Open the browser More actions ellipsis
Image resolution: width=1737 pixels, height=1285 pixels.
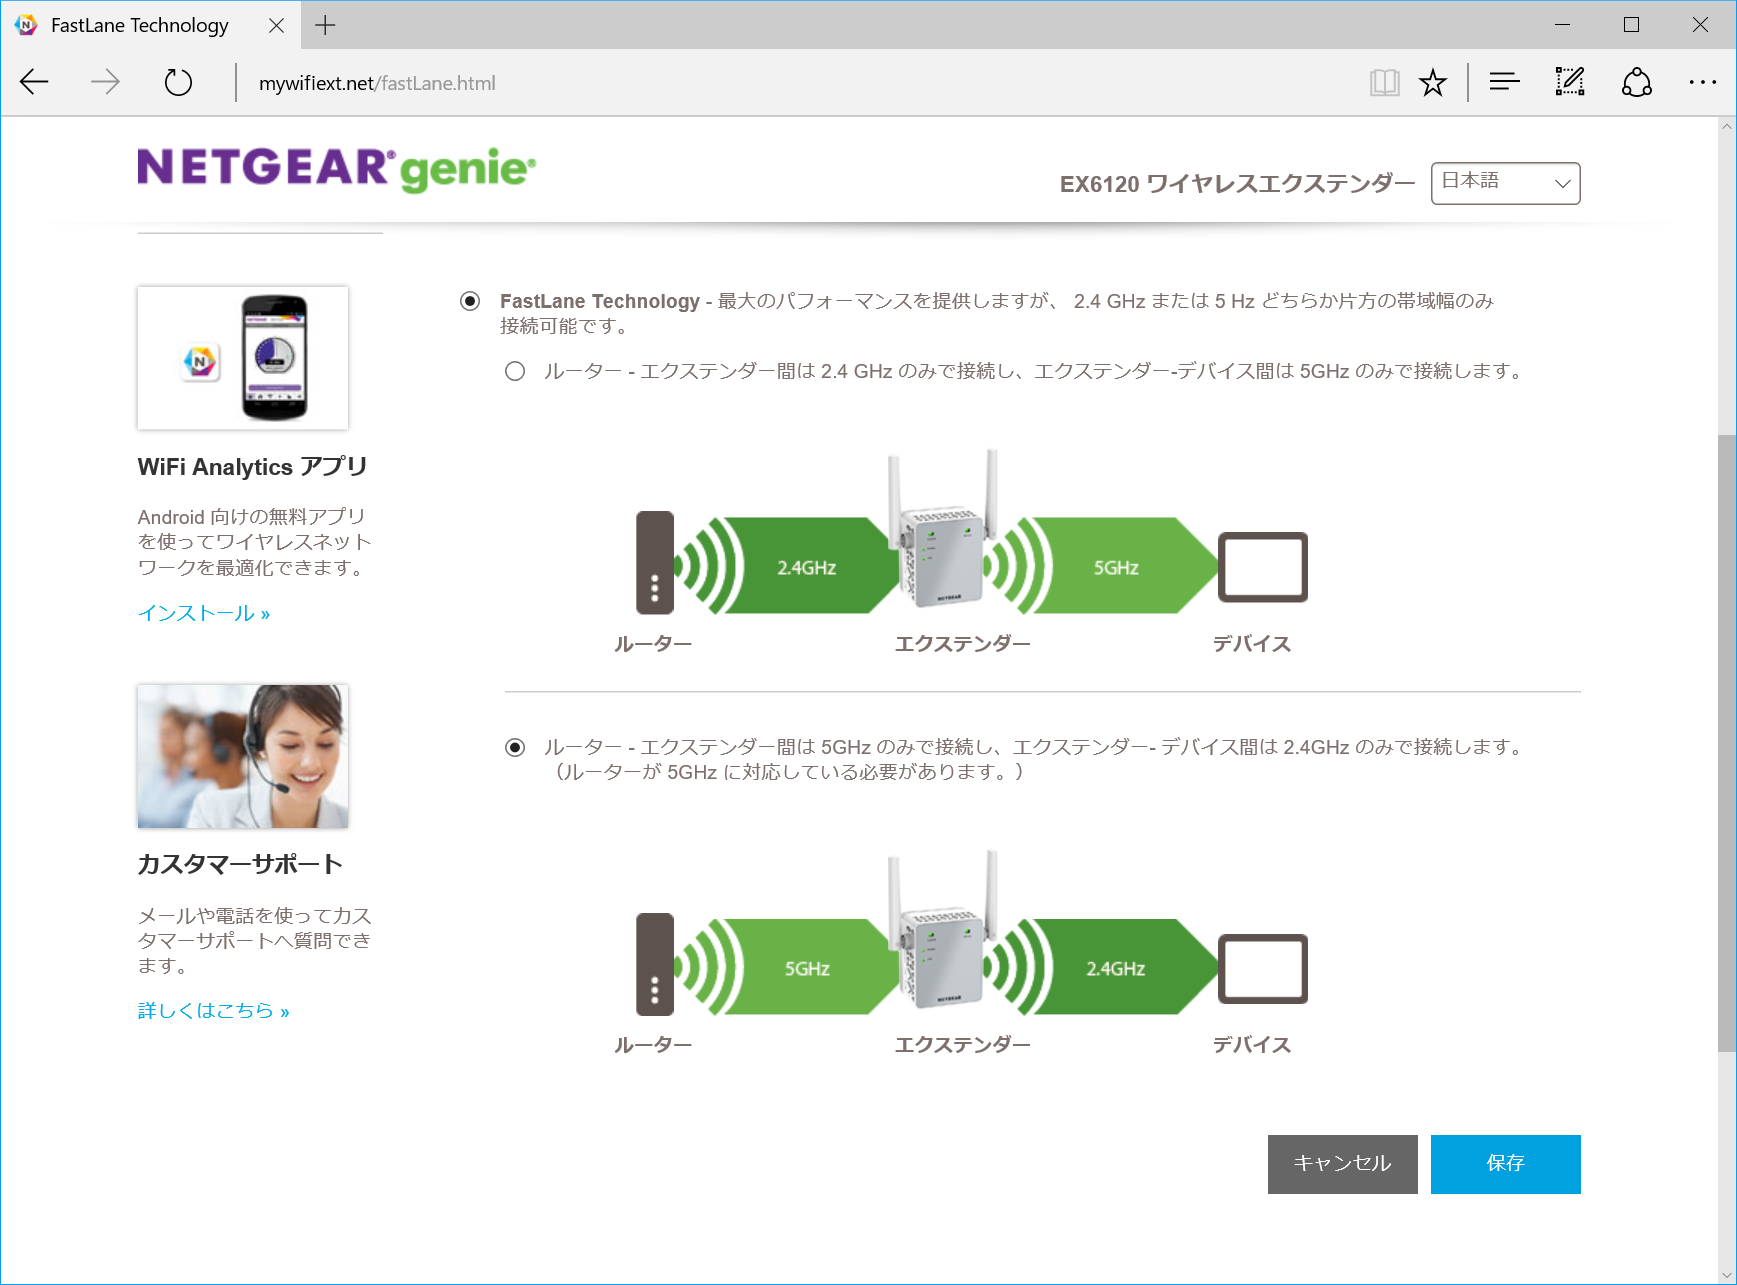click(x=1702, y=82)
